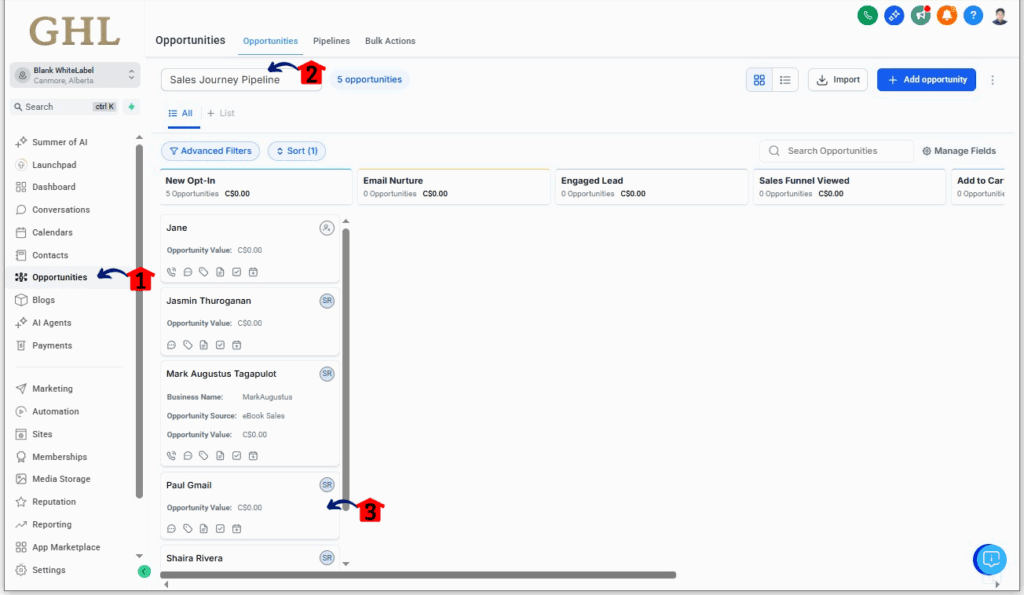The image size is (1024, 595).
Task: Click the sidebar Search box
Action: point(64,106)
